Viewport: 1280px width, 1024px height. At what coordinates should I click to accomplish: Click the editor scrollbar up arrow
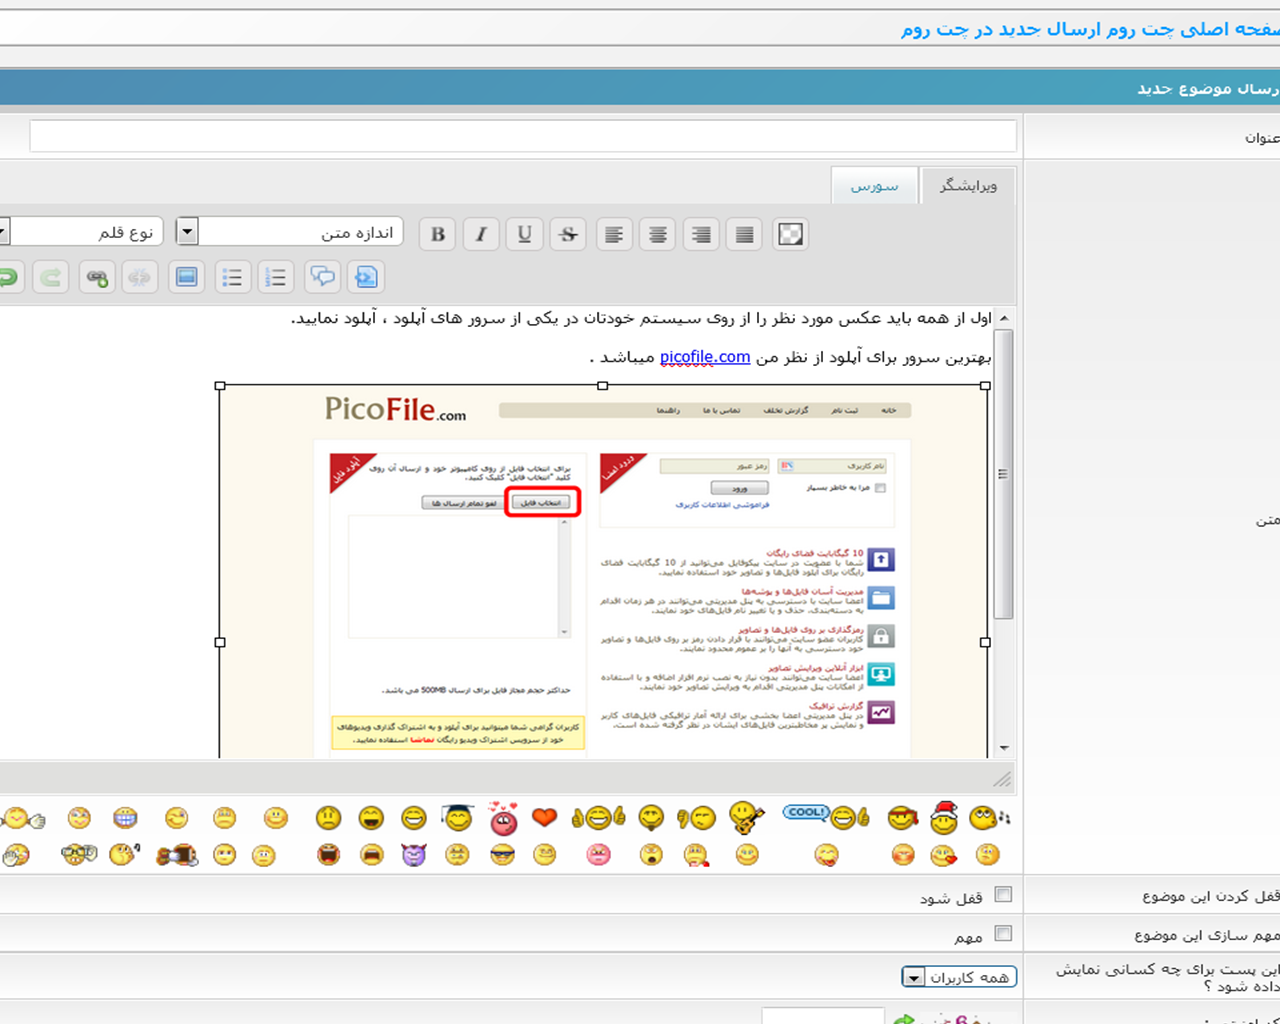coord(1003,319)
